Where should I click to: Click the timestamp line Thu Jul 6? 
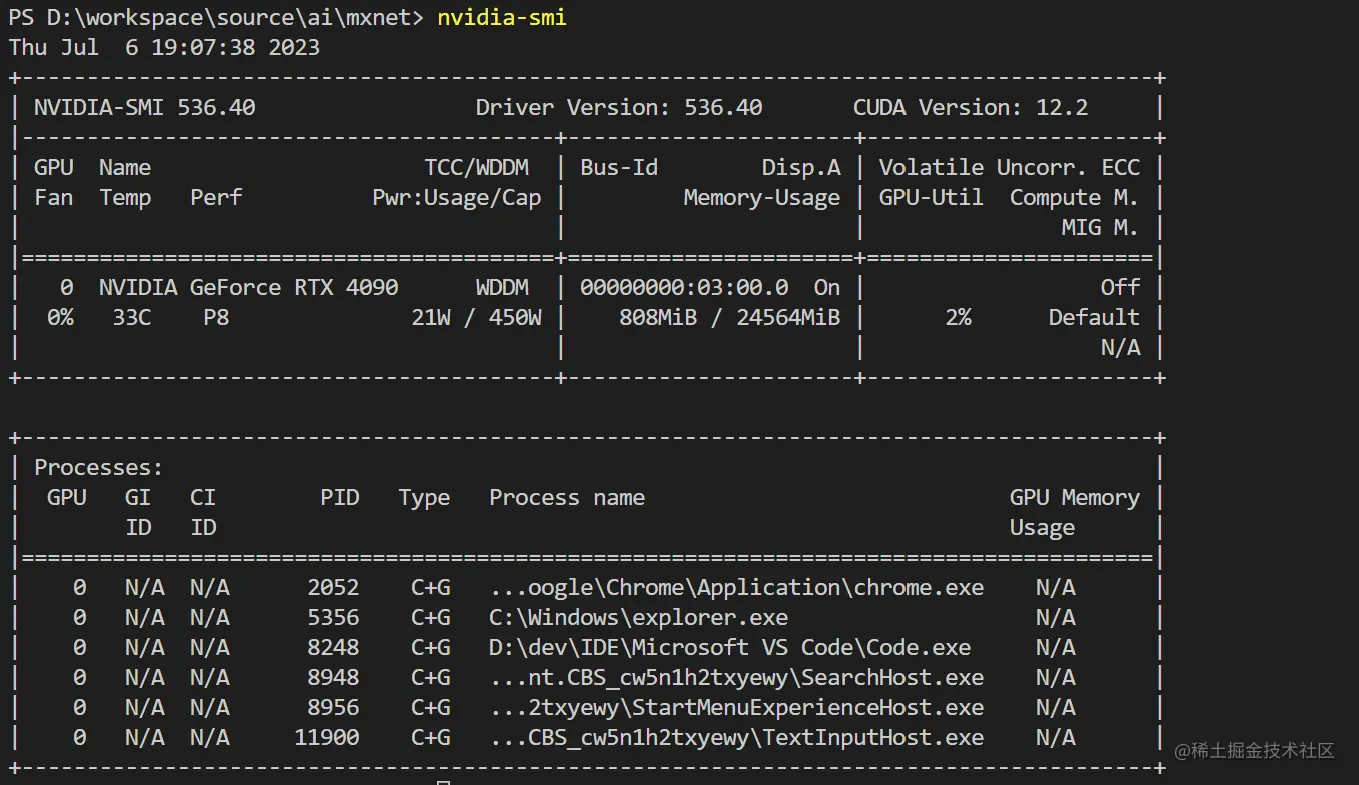pos(164,47)
